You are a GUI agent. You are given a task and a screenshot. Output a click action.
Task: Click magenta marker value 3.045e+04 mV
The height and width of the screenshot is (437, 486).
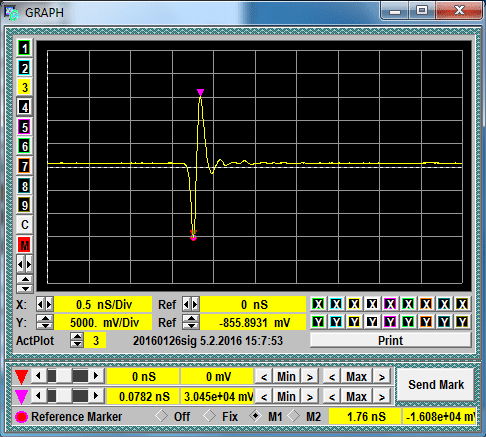[x=217, y=396]
